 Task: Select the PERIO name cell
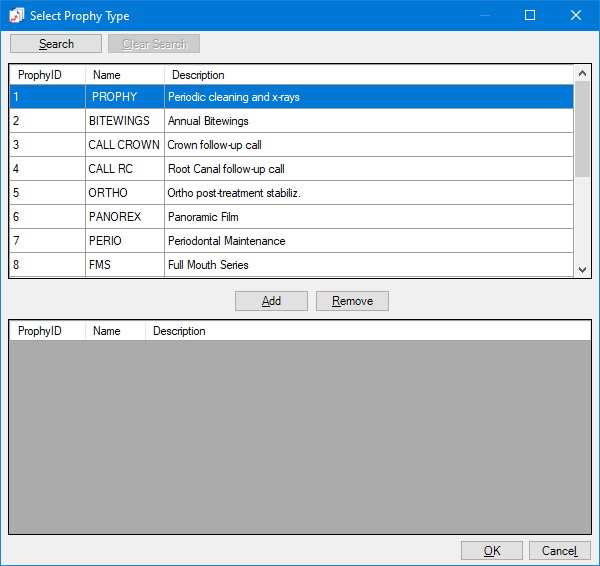[125, 241]
